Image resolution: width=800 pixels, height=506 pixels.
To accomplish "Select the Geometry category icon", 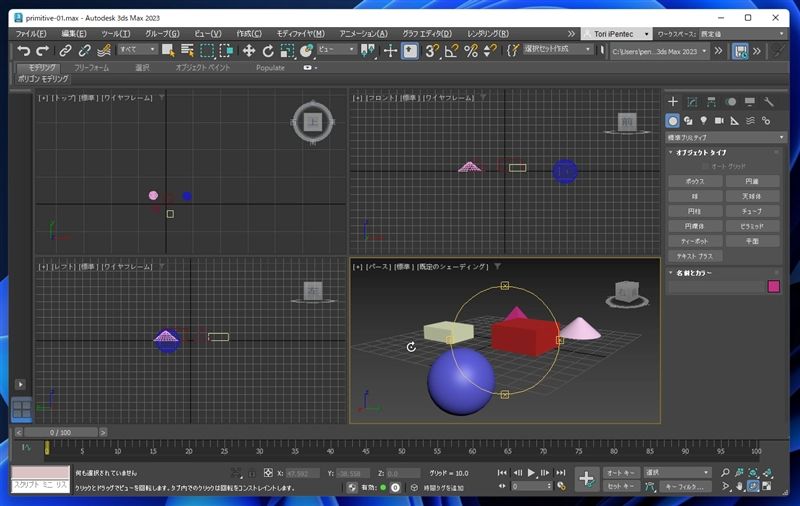I will pos(673,121).
